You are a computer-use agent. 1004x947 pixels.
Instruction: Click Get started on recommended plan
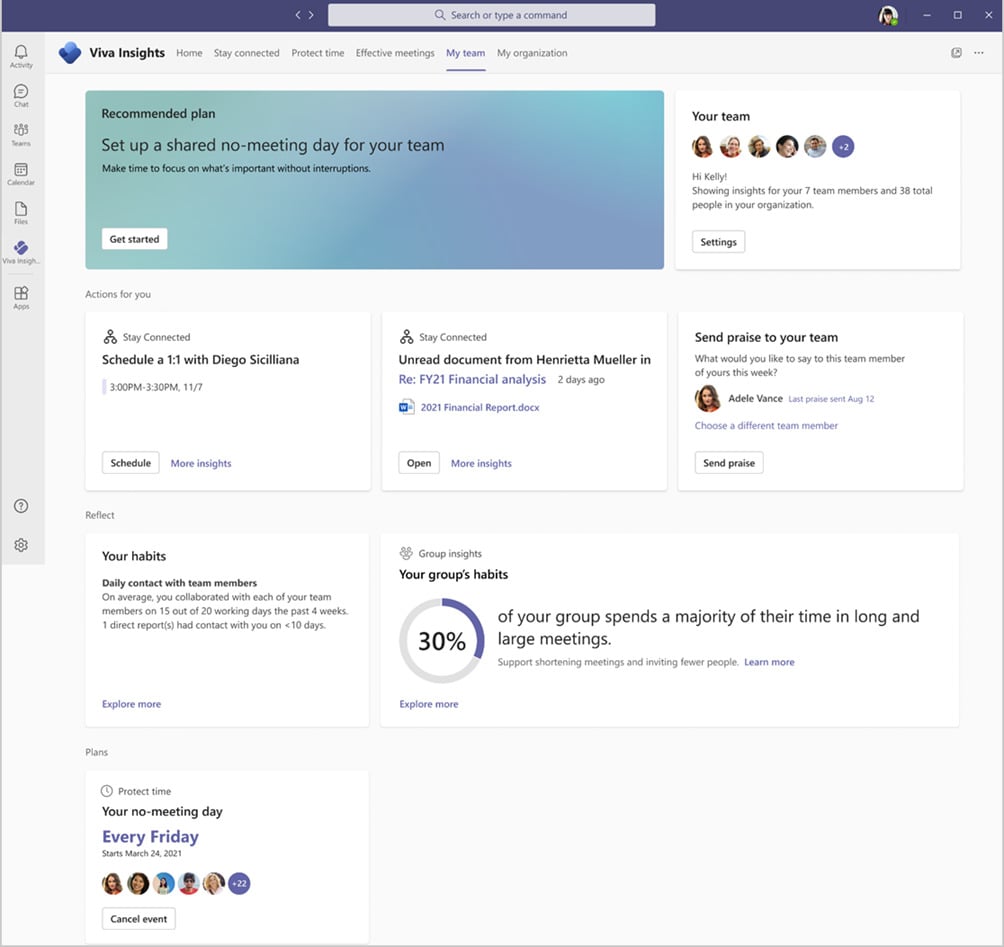pos(134,239)
